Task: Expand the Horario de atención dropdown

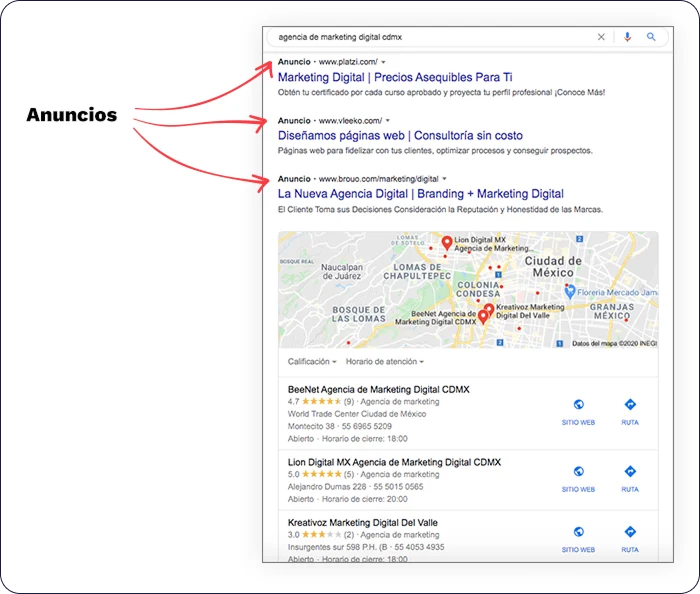Action: 385,361
